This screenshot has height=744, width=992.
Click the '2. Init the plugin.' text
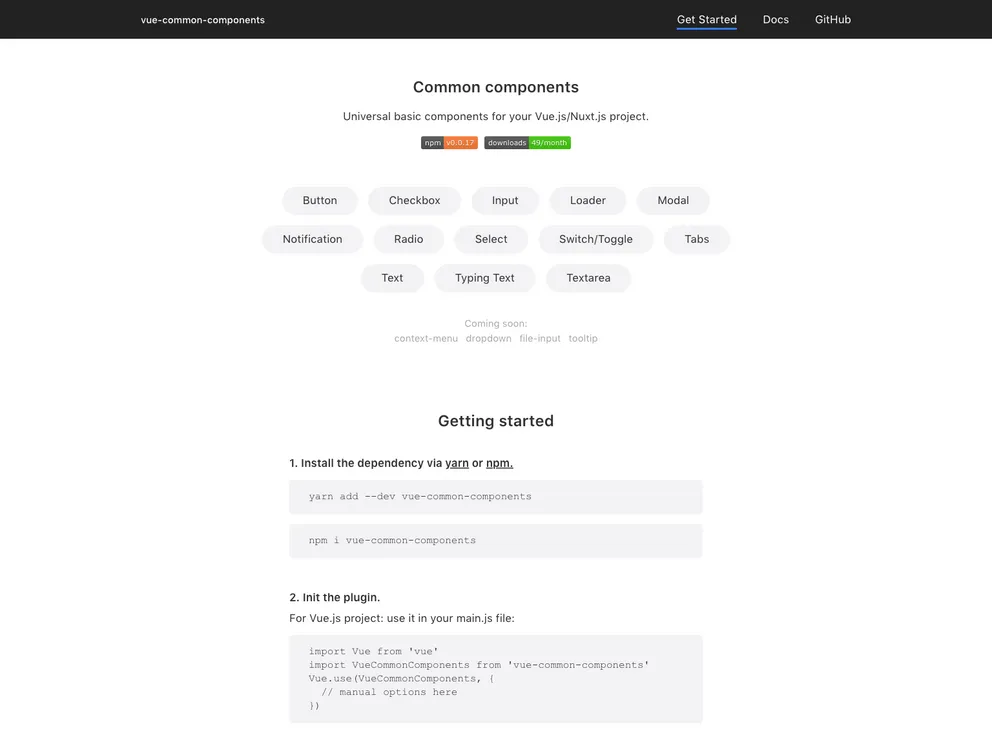335,597
